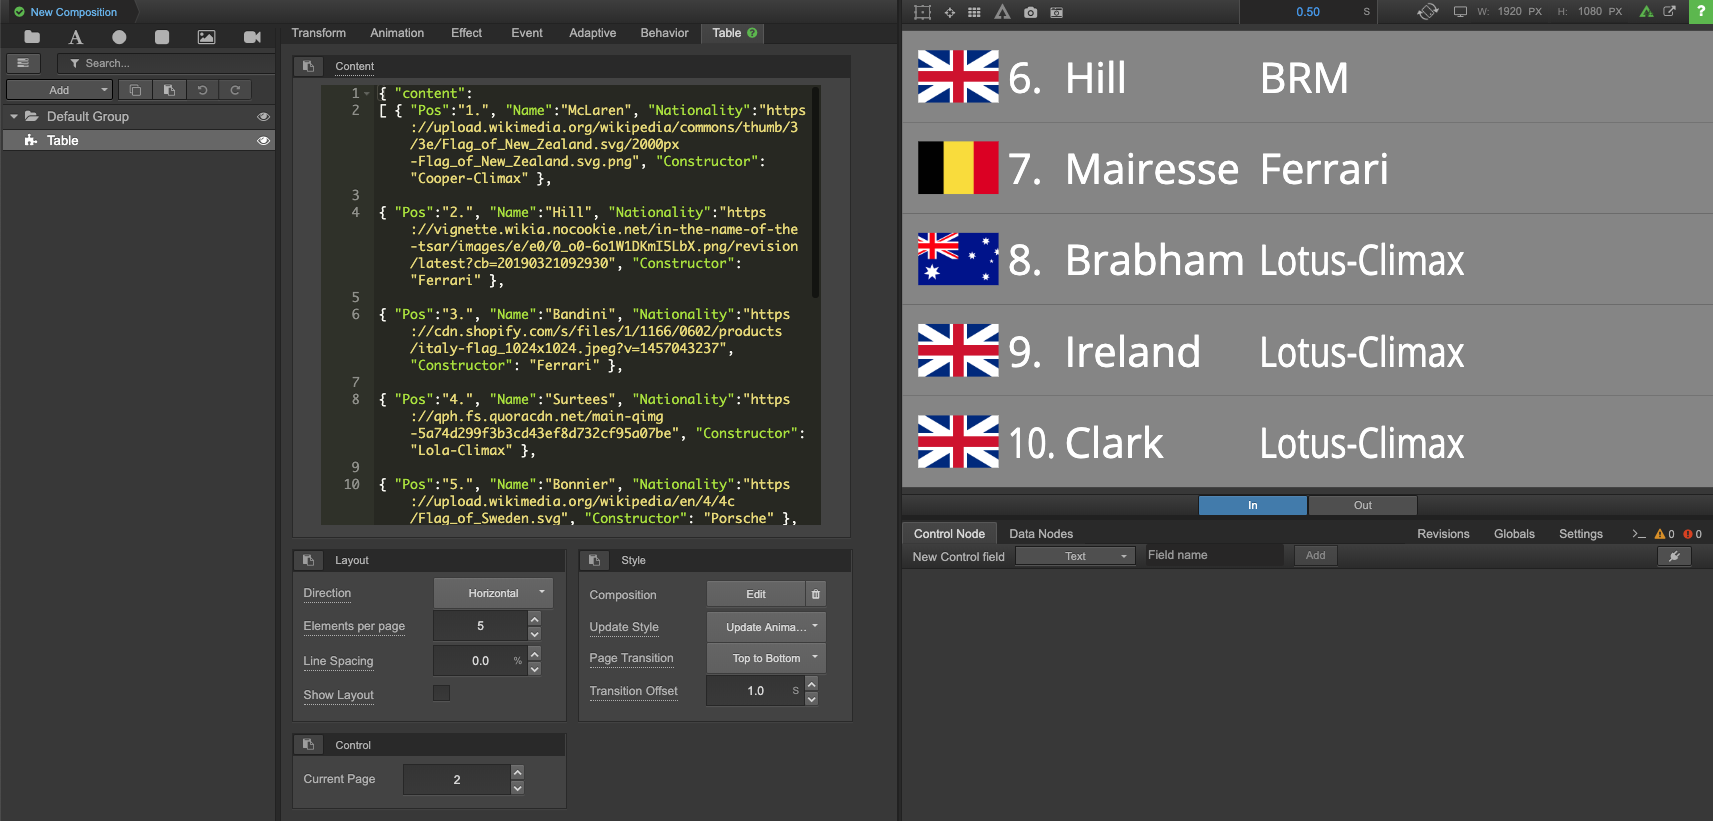Open help with the green question mark
The height and width of the screenshot is (821, 1713).
(1701, 11)
